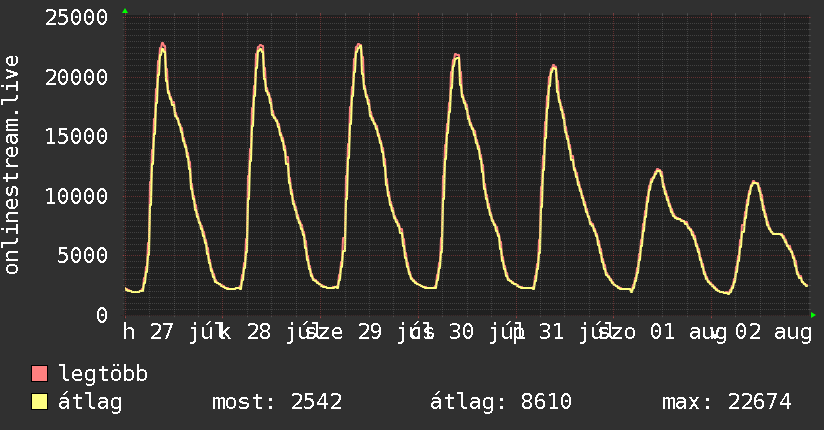Click the 10000 y-axis label
The height and width of the screenshot is (430, 824).
pos(76,197)
